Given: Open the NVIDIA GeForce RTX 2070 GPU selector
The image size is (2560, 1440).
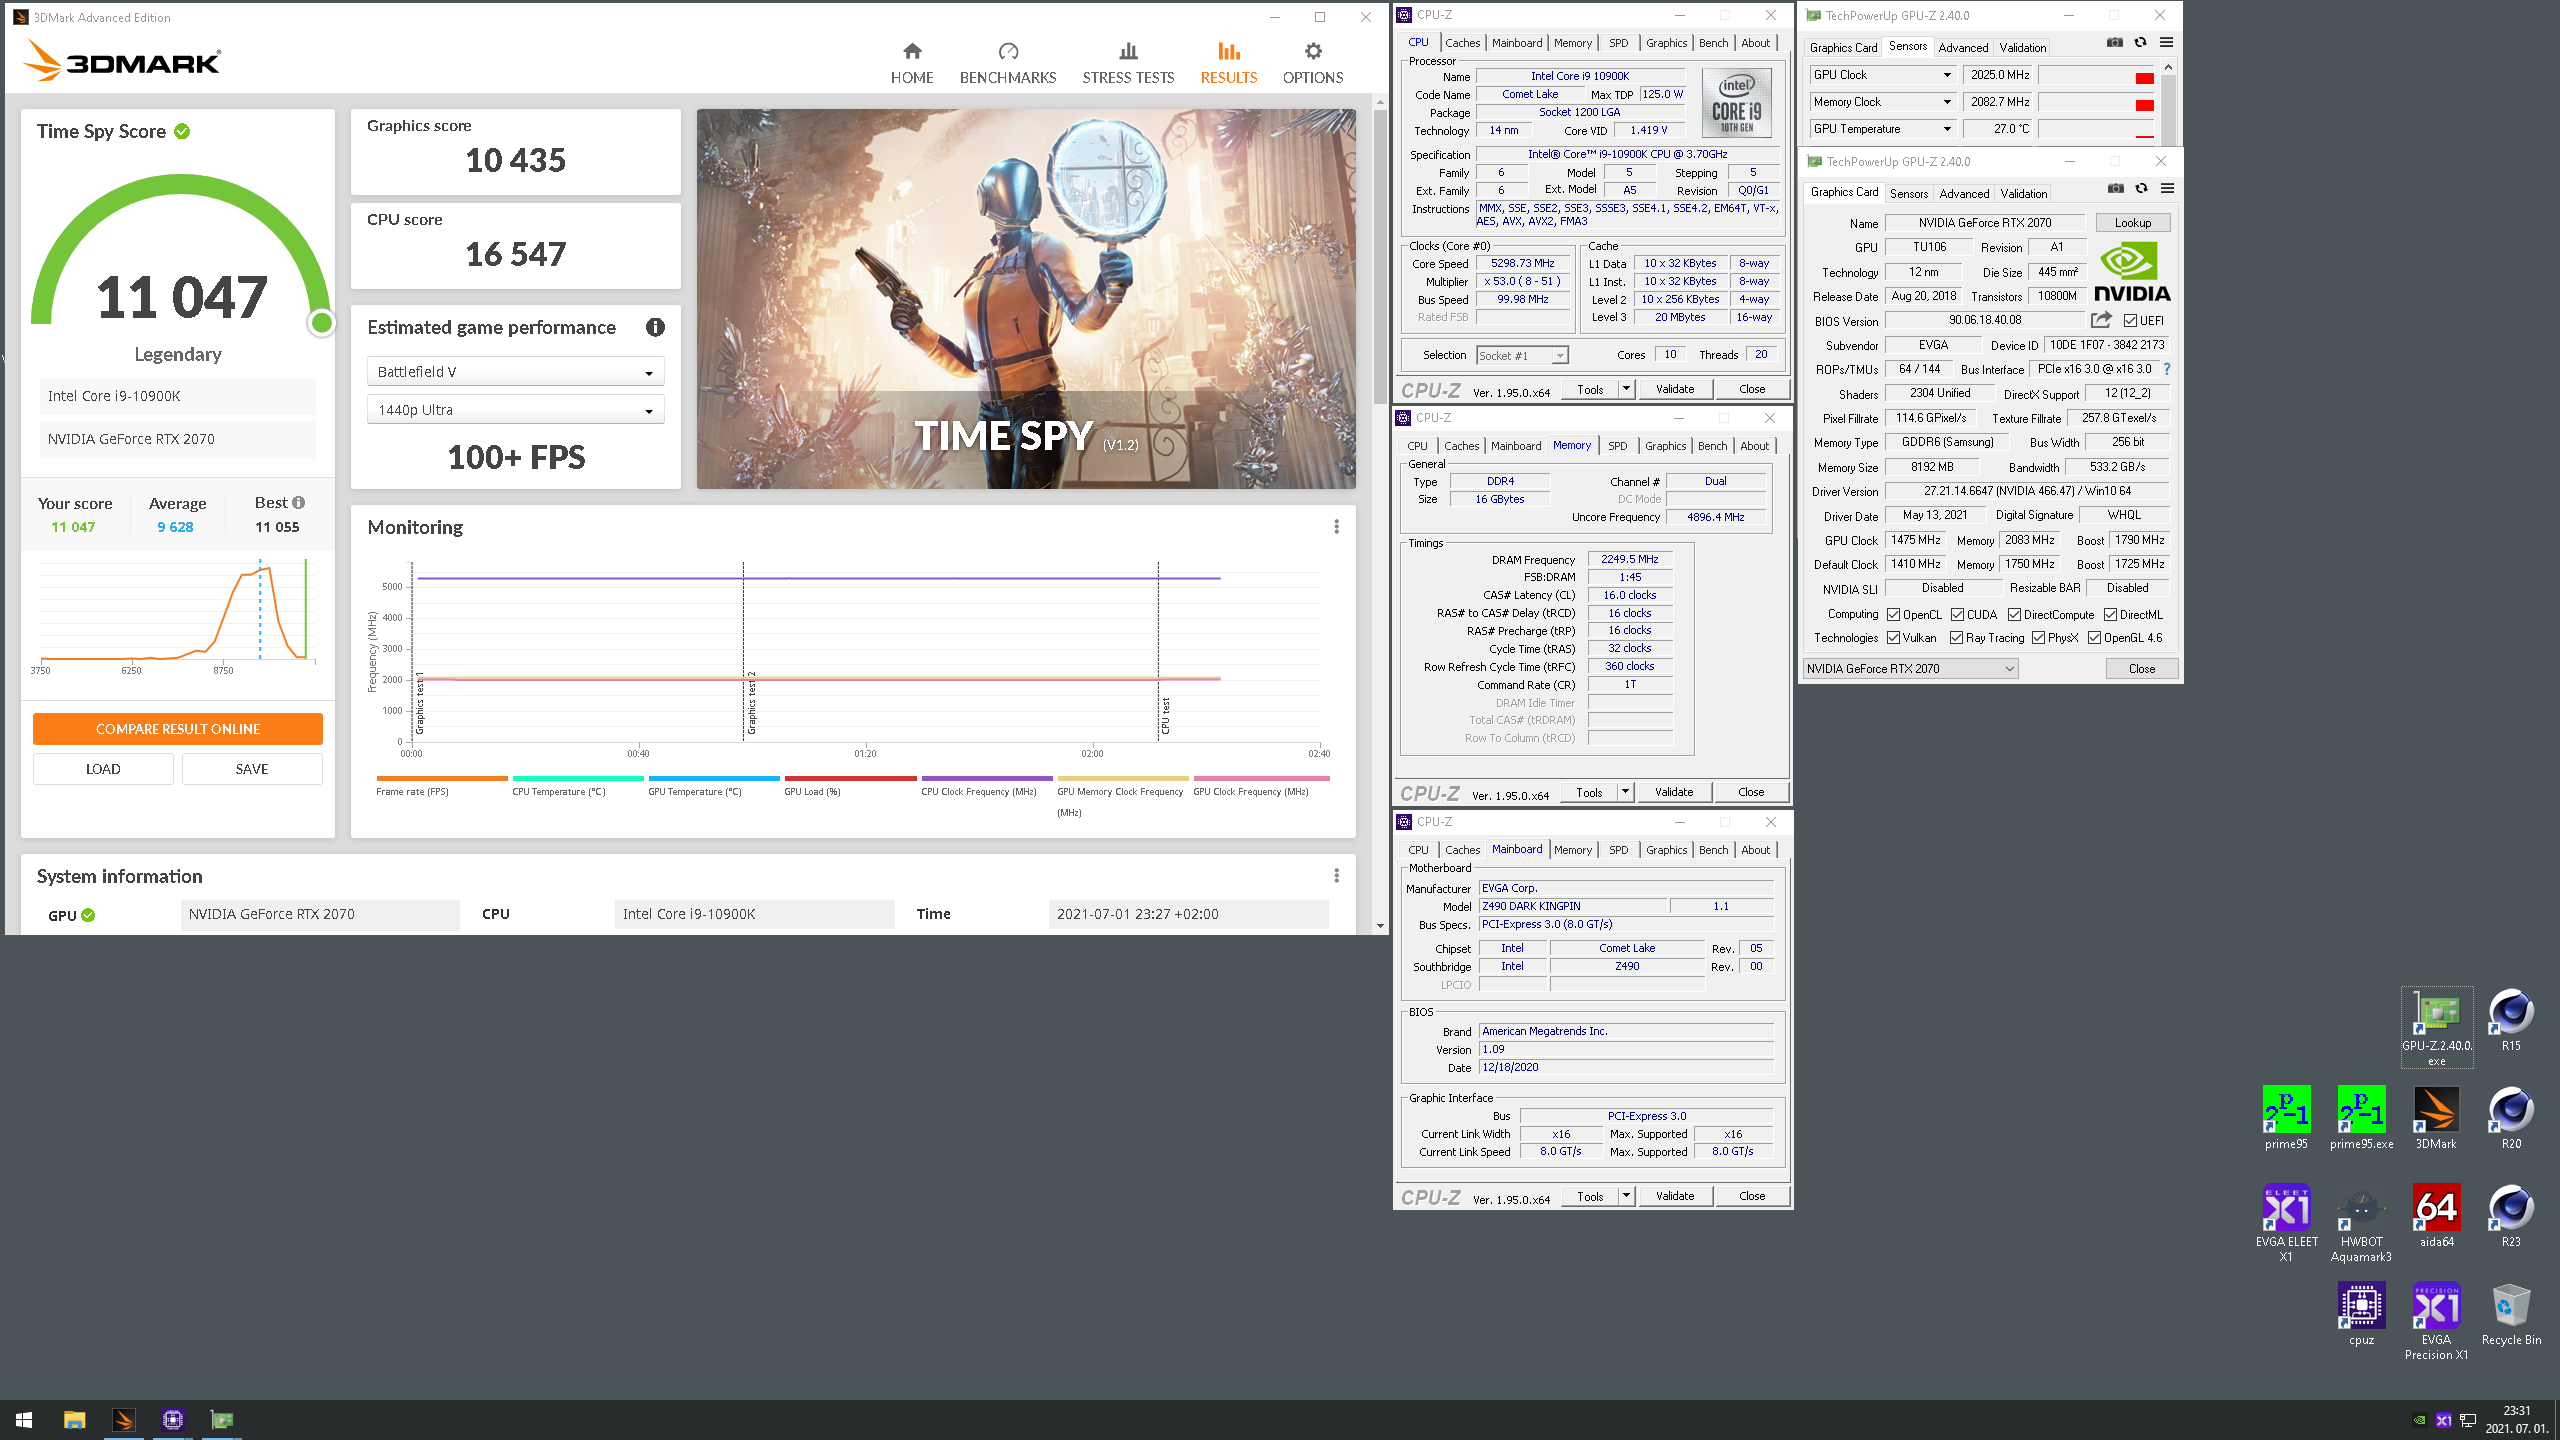Looking at the screenshot, I should (1910, 669).
